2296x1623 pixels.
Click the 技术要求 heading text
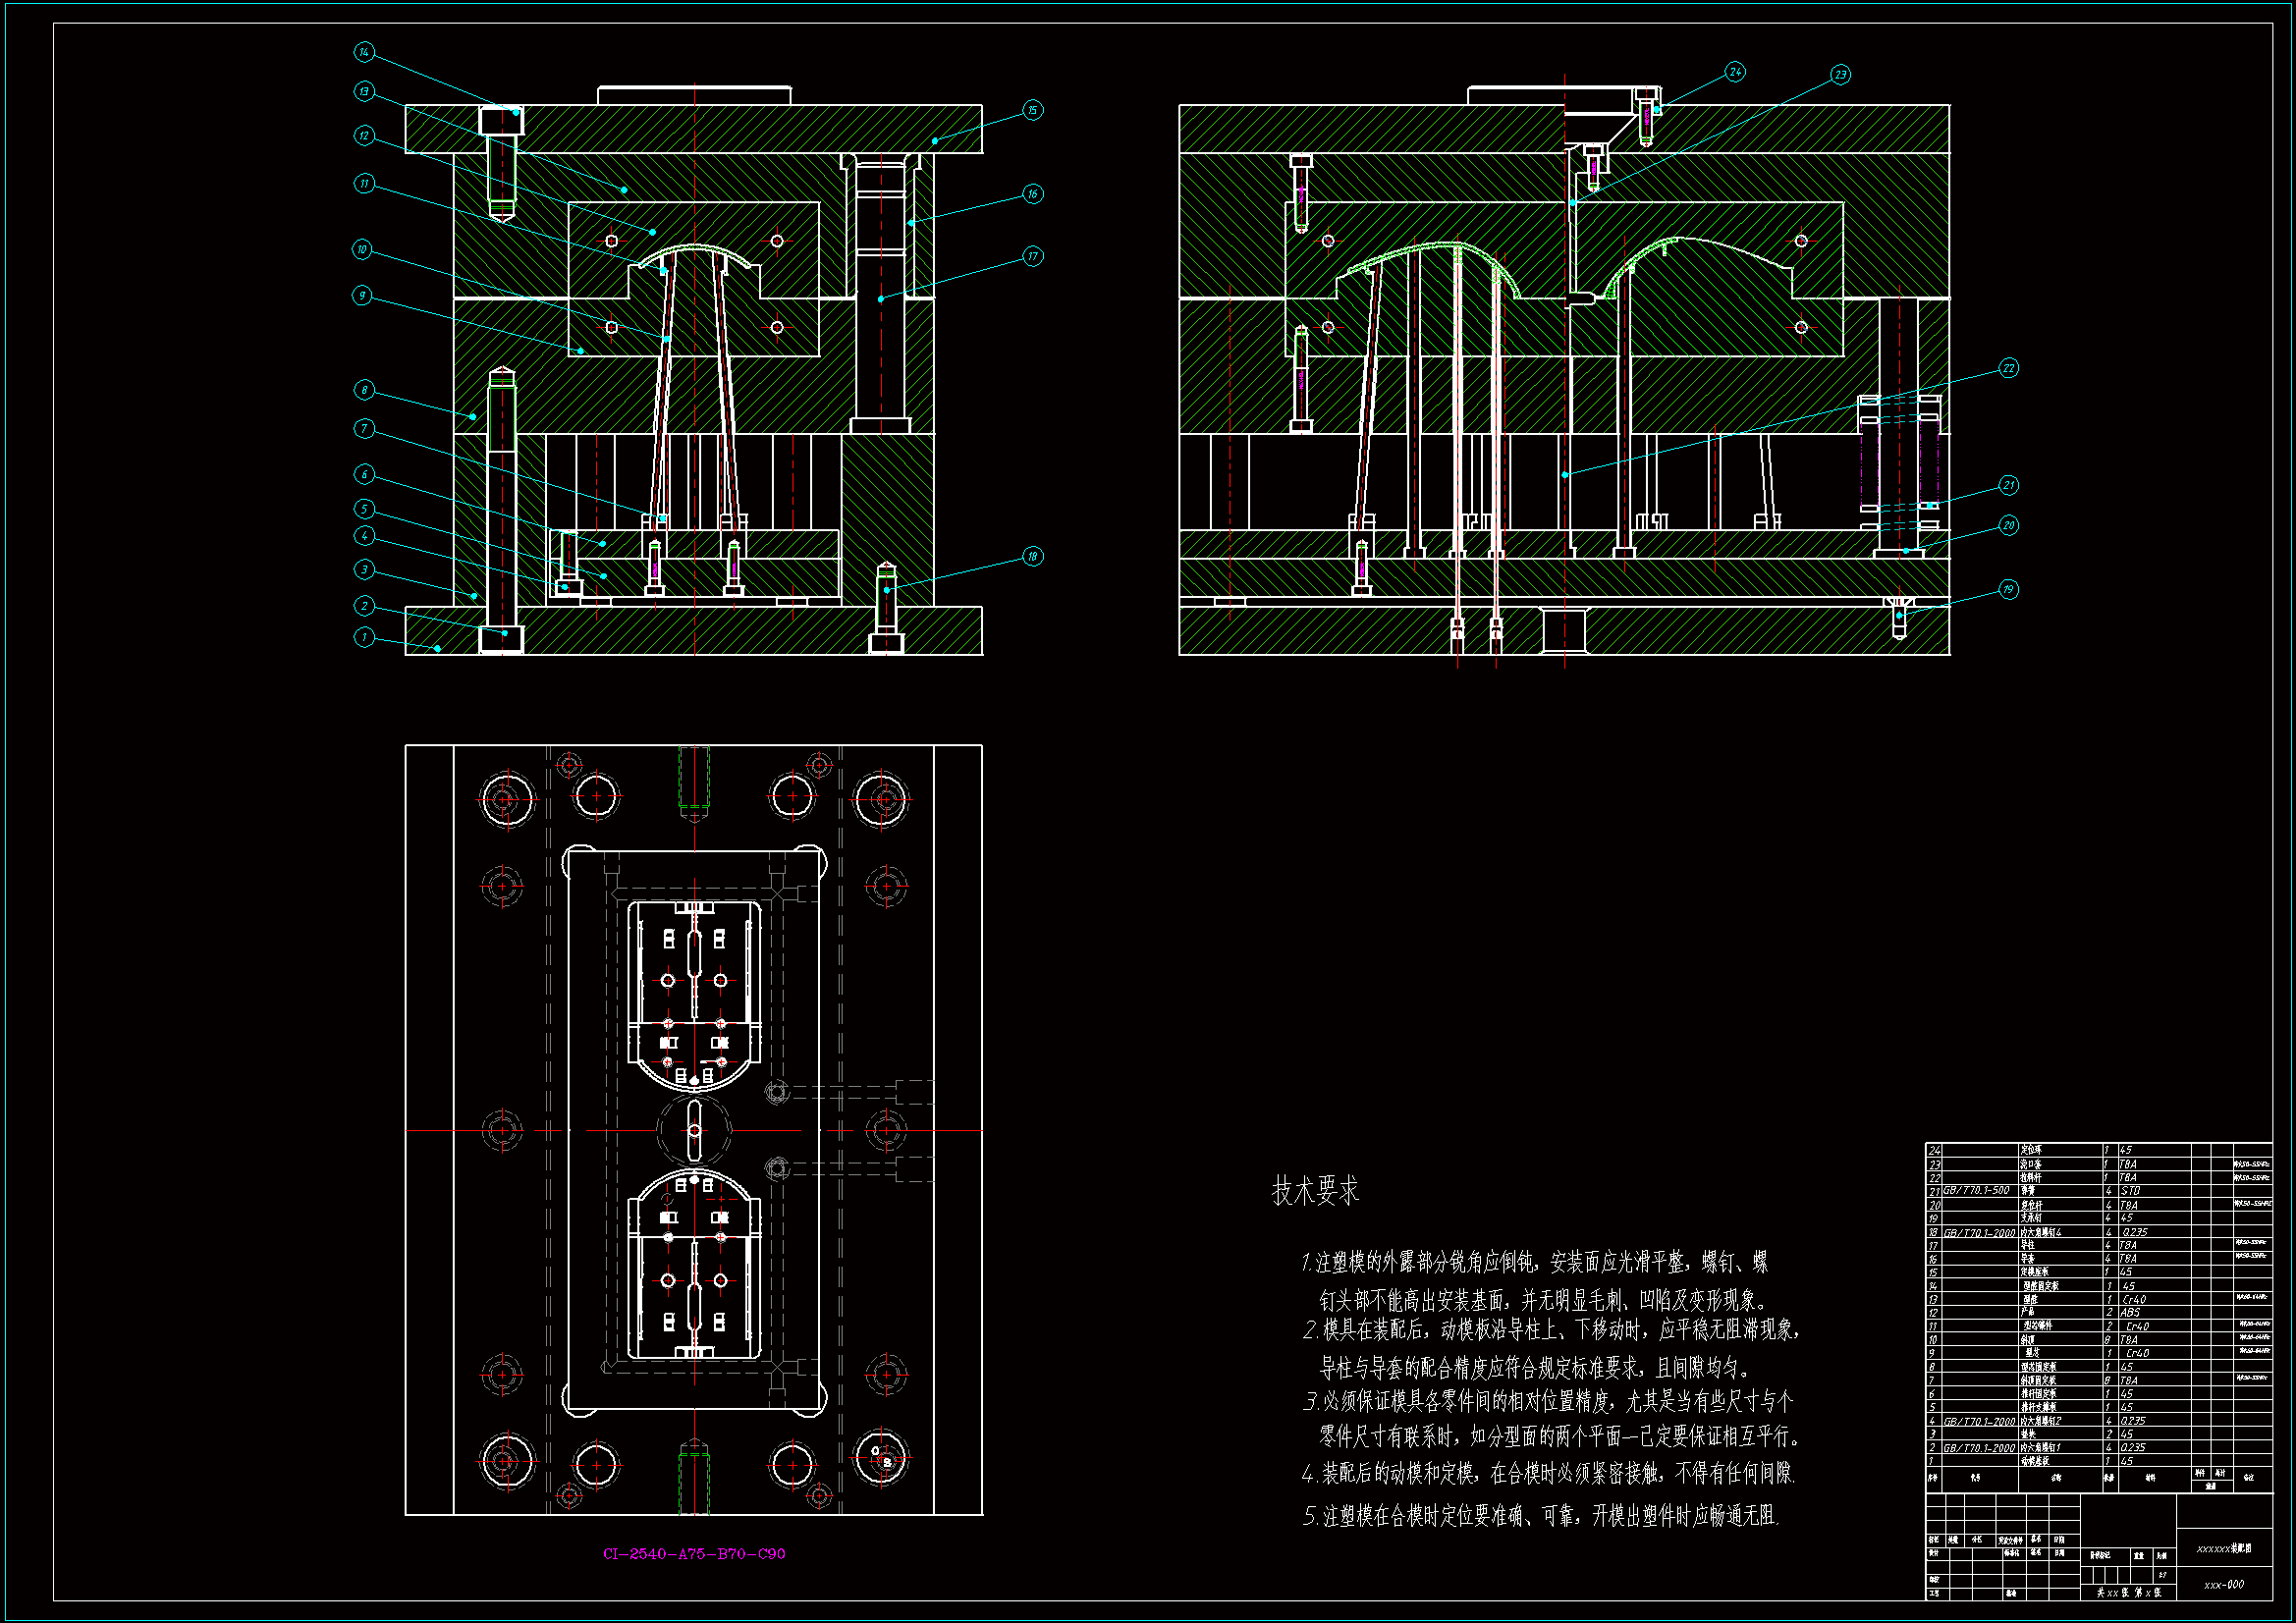click(x=1315, y=1191)
